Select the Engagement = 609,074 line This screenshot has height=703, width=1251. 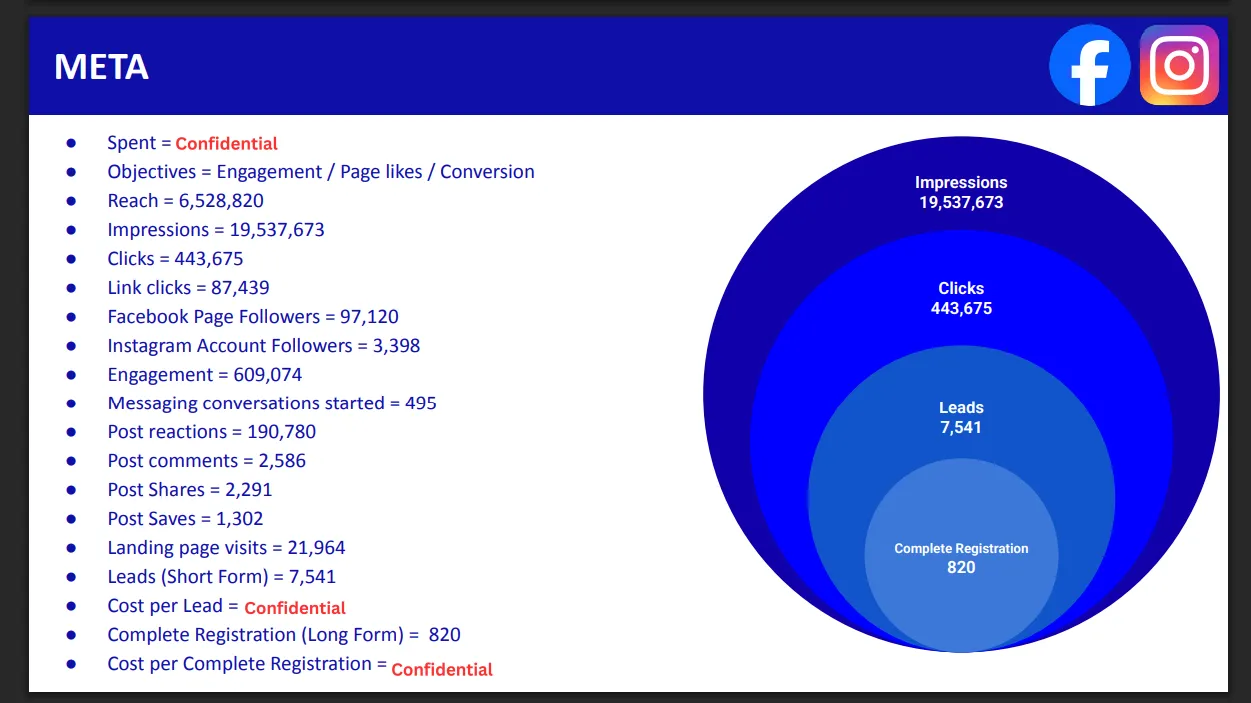[x=205, y=375]
